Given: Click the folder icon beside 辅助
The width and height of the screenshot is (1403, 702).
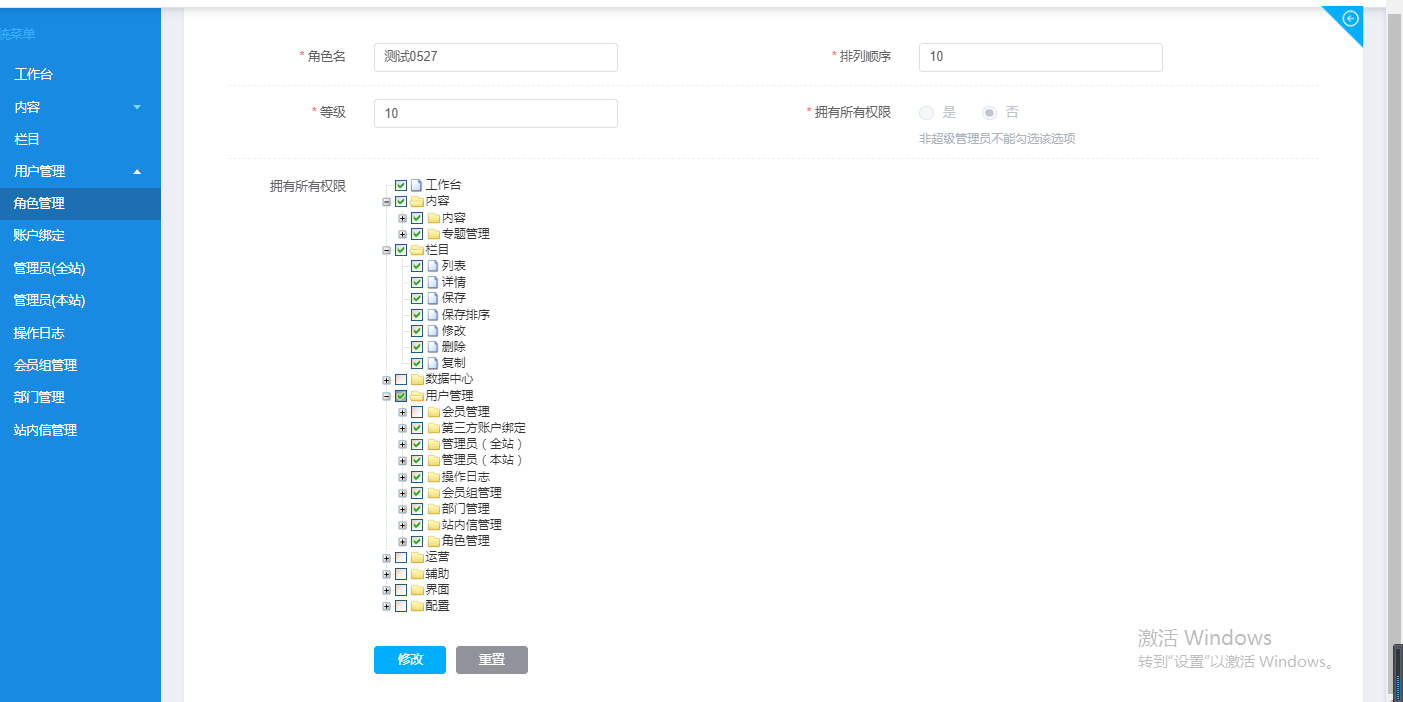Looking at the screenshot, I should point(417,574).
